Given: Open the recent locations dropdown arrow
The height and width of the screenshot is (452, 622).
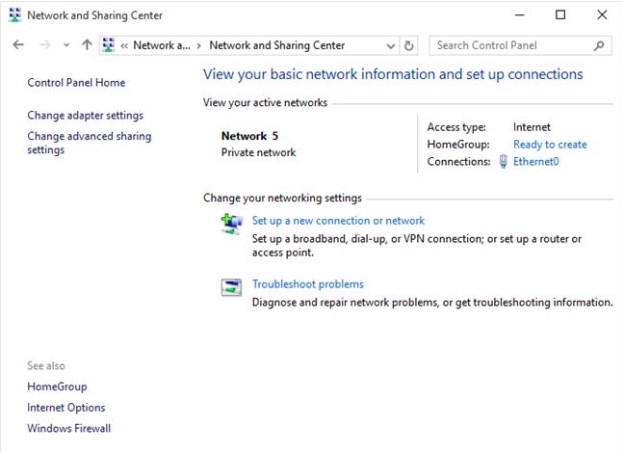Looking at the screenshot, I should click(66, 45).
